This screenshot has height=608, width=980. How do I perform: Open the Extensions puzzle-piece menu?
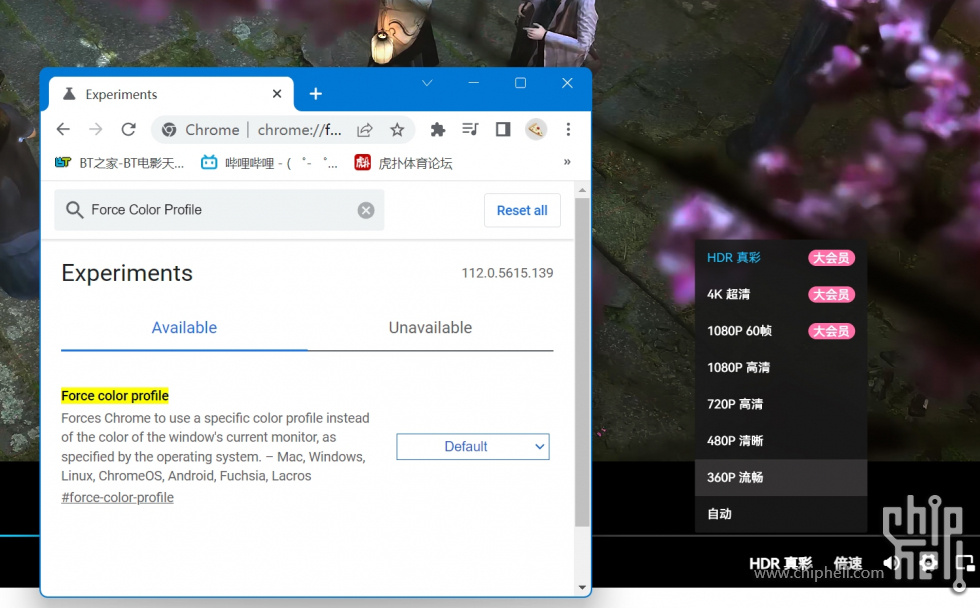click(438, 129)
